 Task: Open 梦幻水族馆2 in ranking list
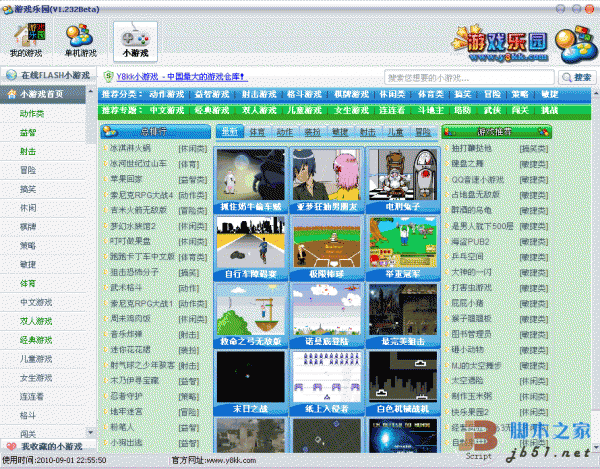coord(133,226)
